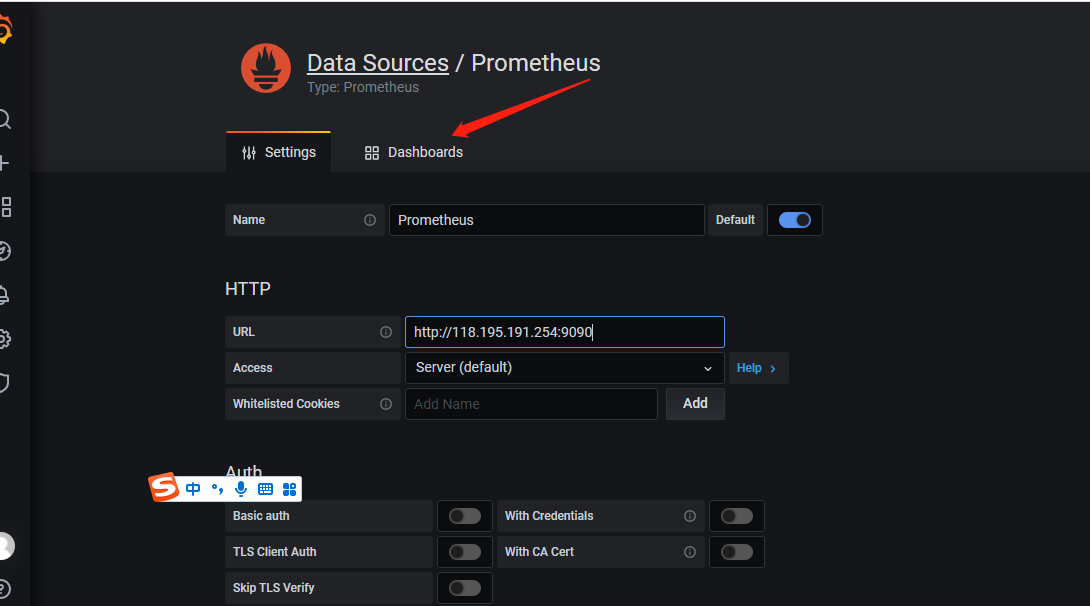Viewport: 1090px width, 606px height.
Task: Click info icon next to With Credentials
Action: pos(690,516)
